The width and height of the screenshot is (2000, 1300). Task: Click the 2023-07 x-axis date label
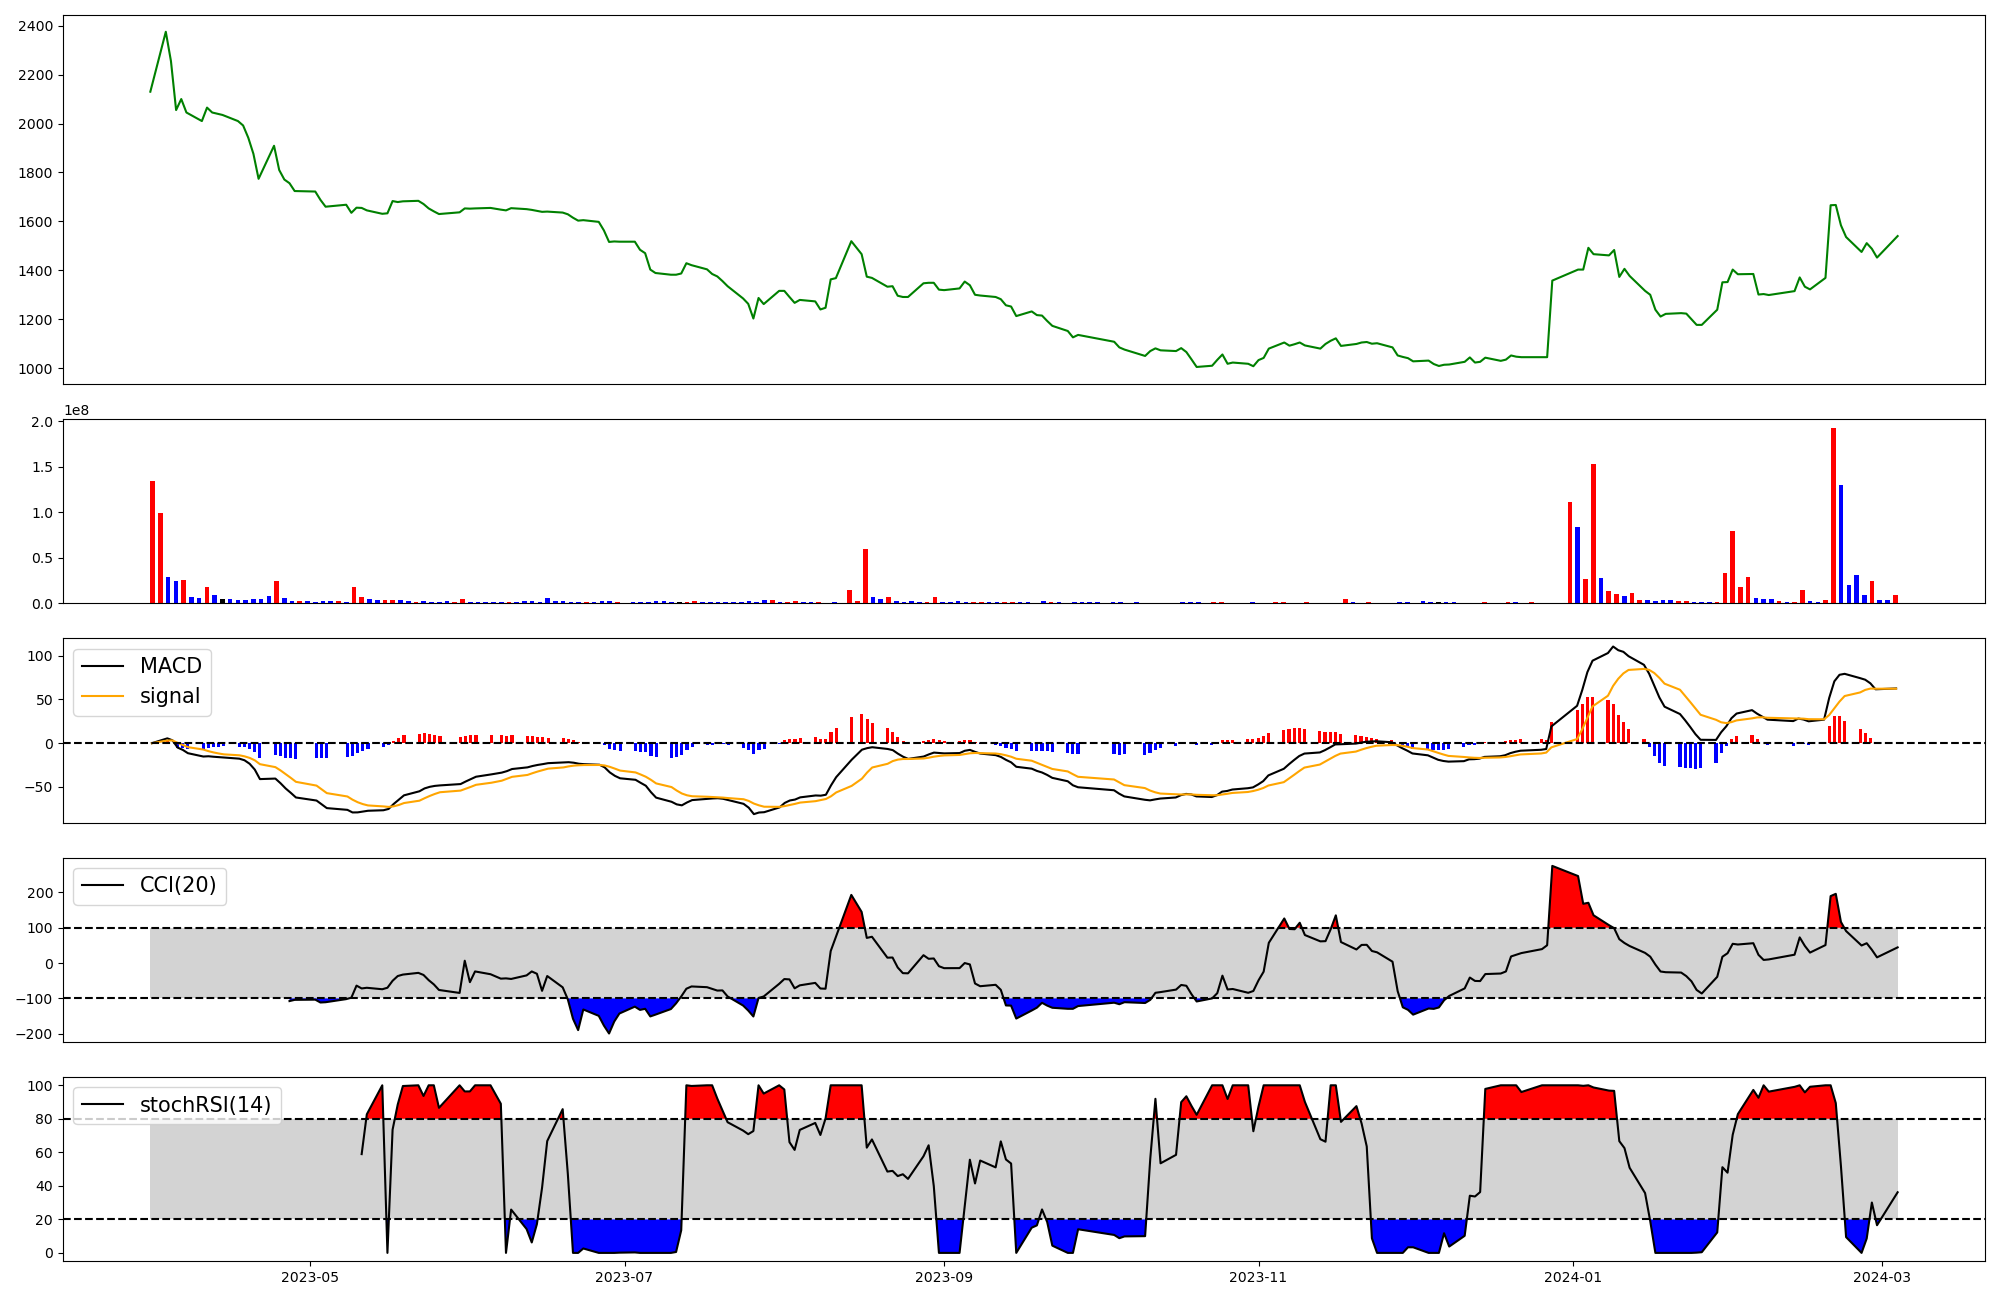pos(625,1277)
